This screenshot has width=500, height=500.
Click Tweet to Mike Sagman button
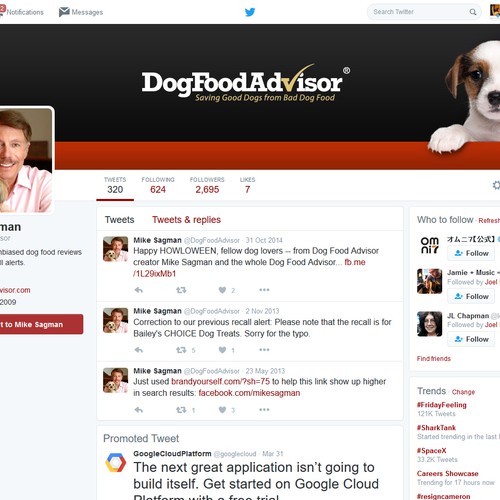coord(41,324)
